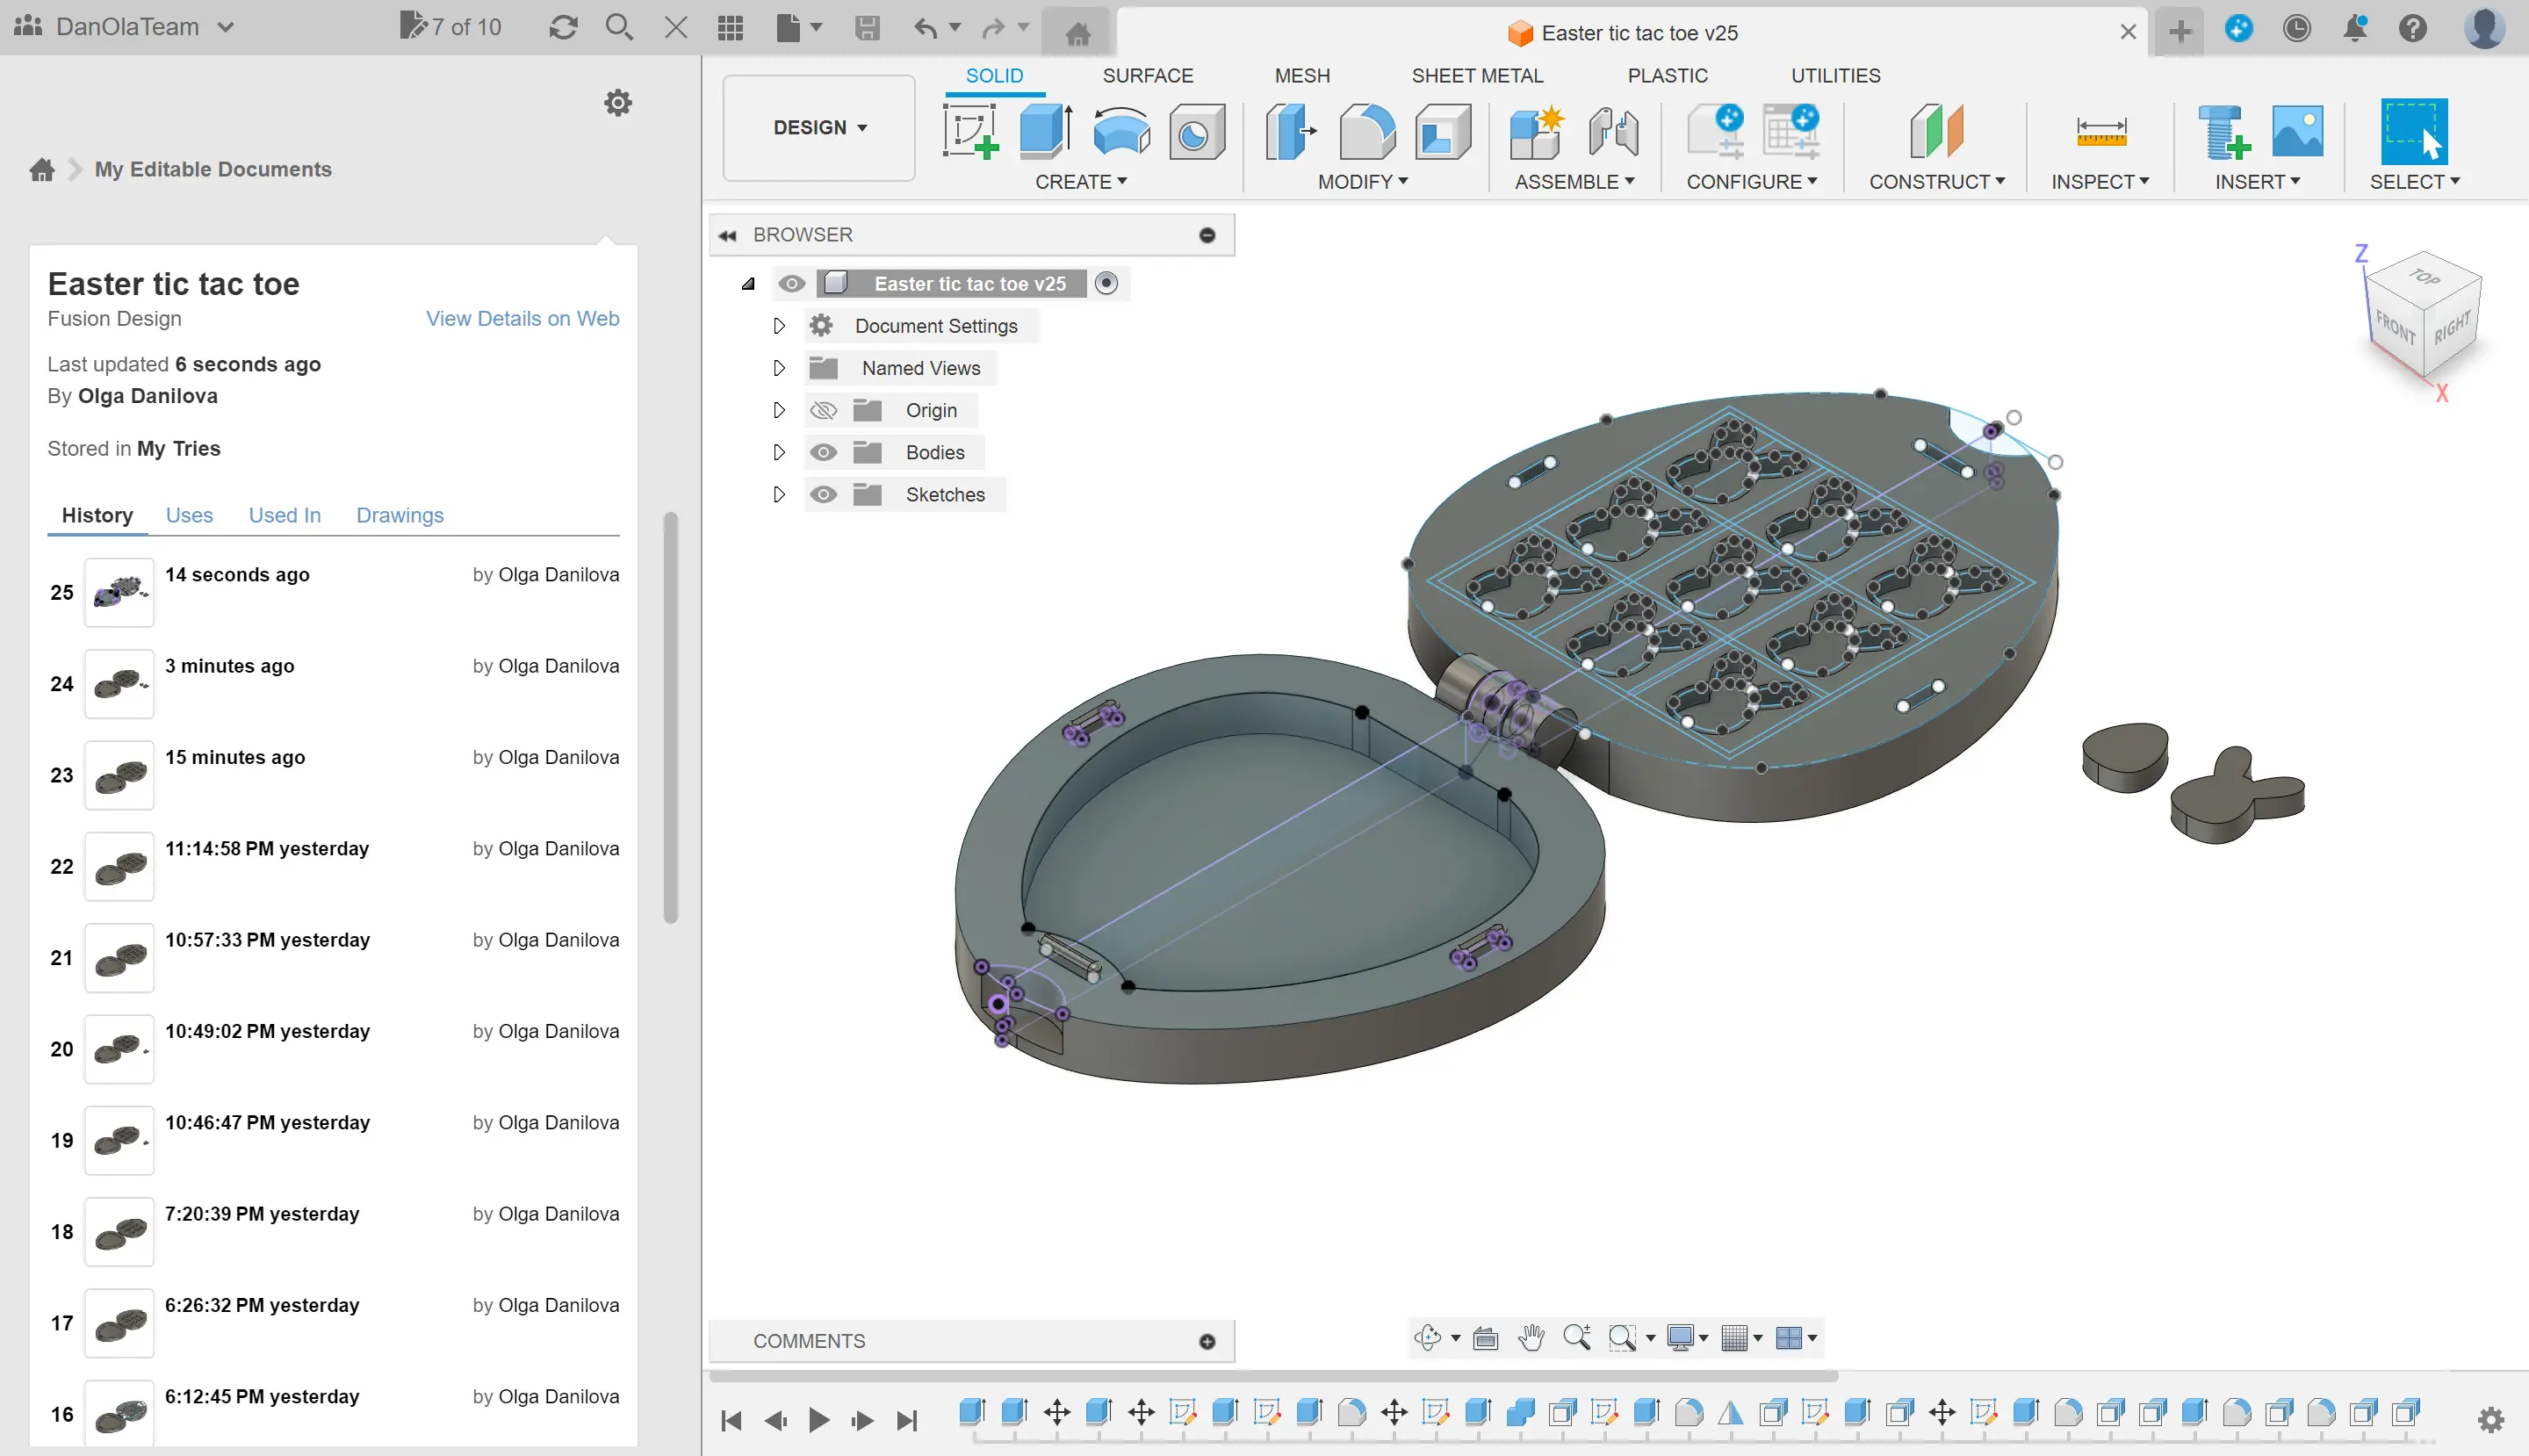Show the hidden Origin folder
The image size is (2529, 1456).
click(822, 411)
